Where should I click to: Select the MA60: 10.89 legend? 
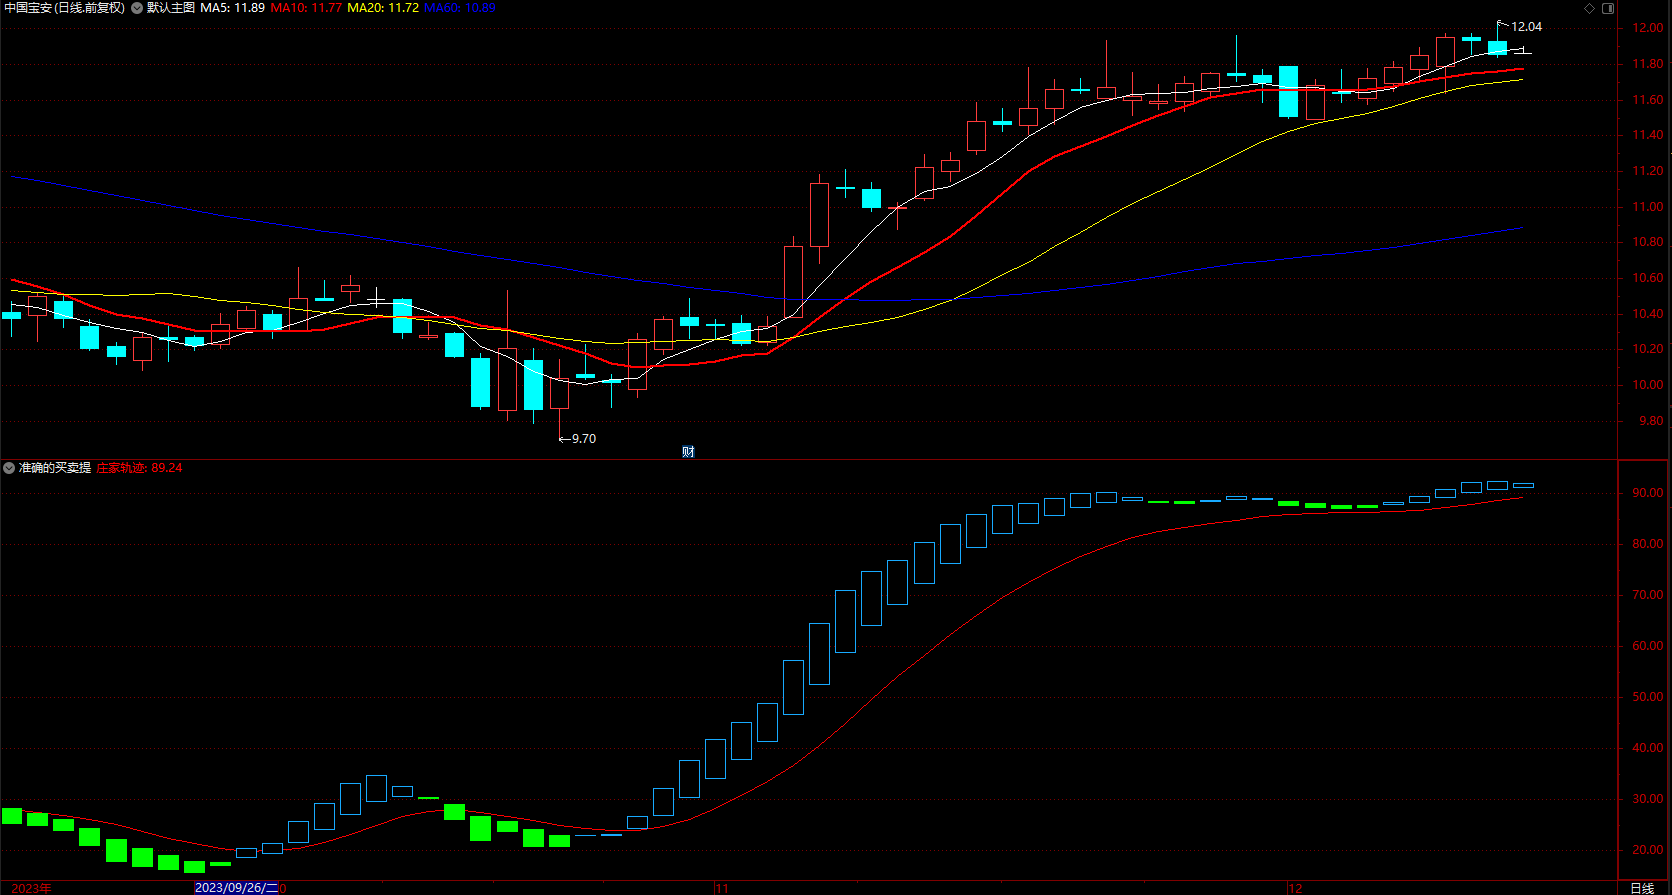(x=460, y=8)
